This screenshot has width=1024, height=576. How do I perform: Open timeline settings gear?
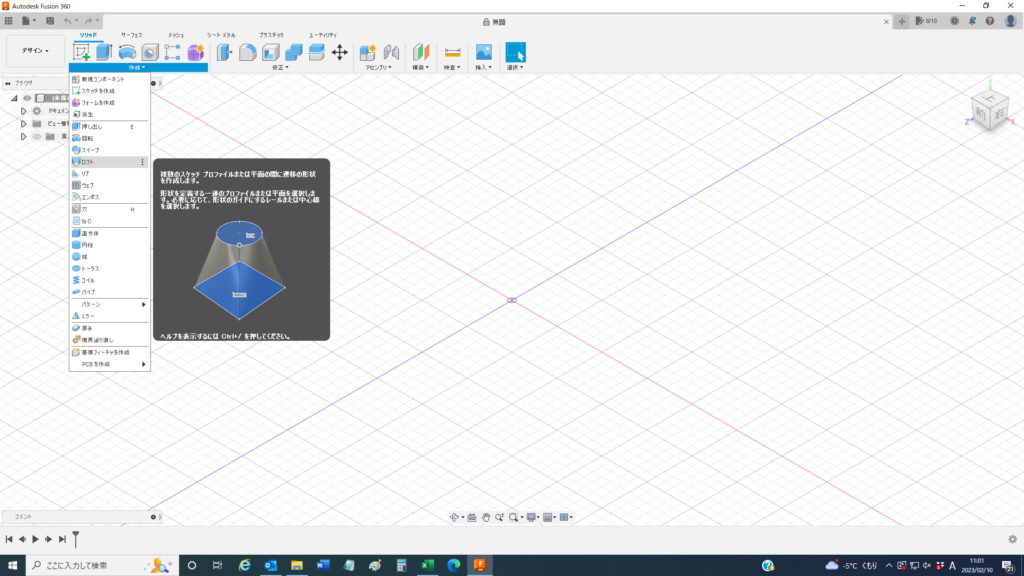tap(1012, 539)
